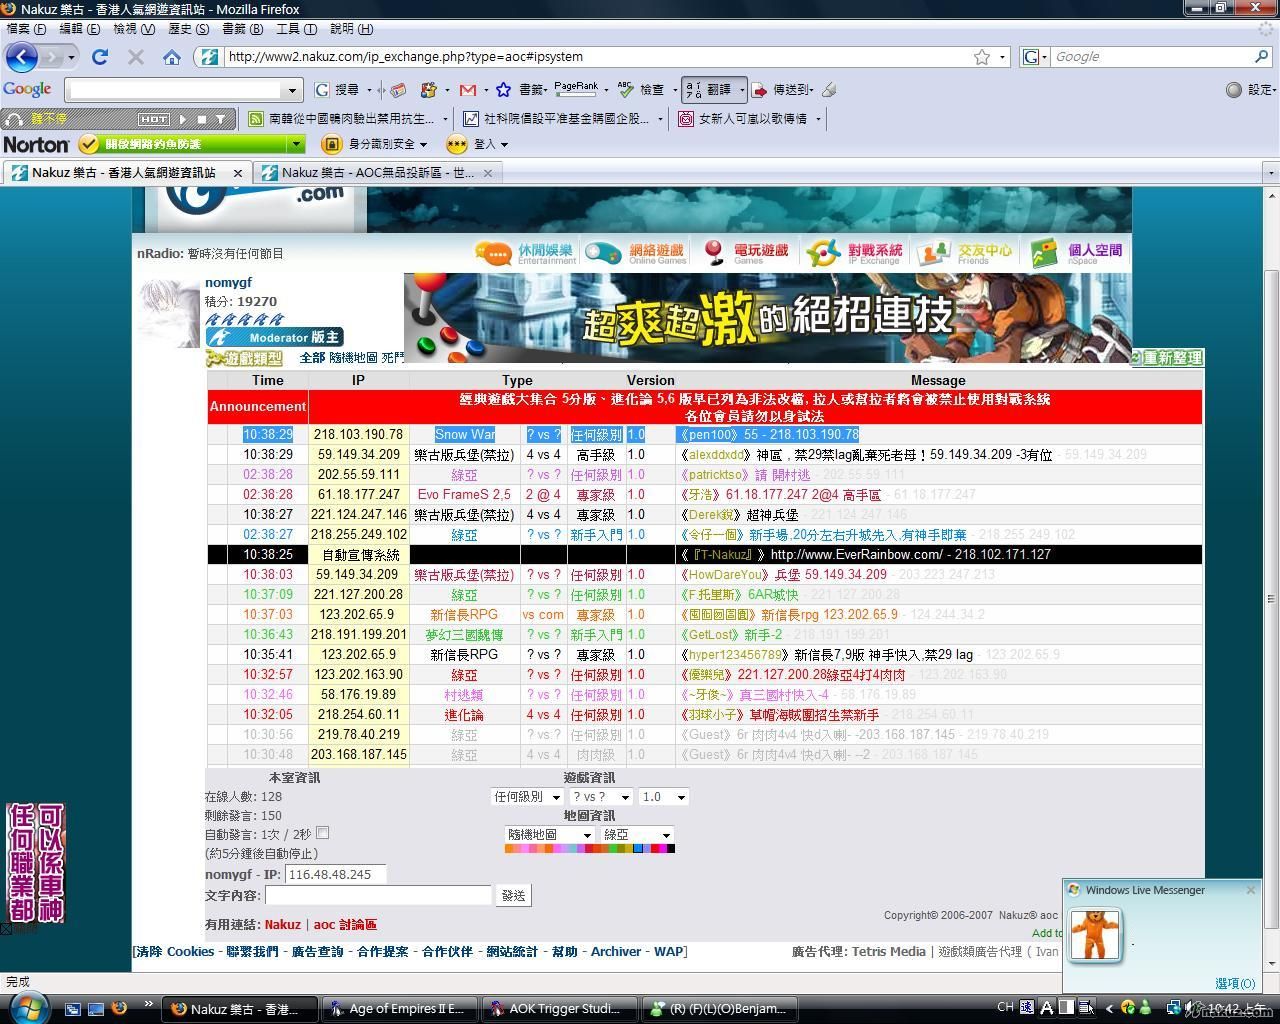Click the nomygf username link

(x=228, y=283)
